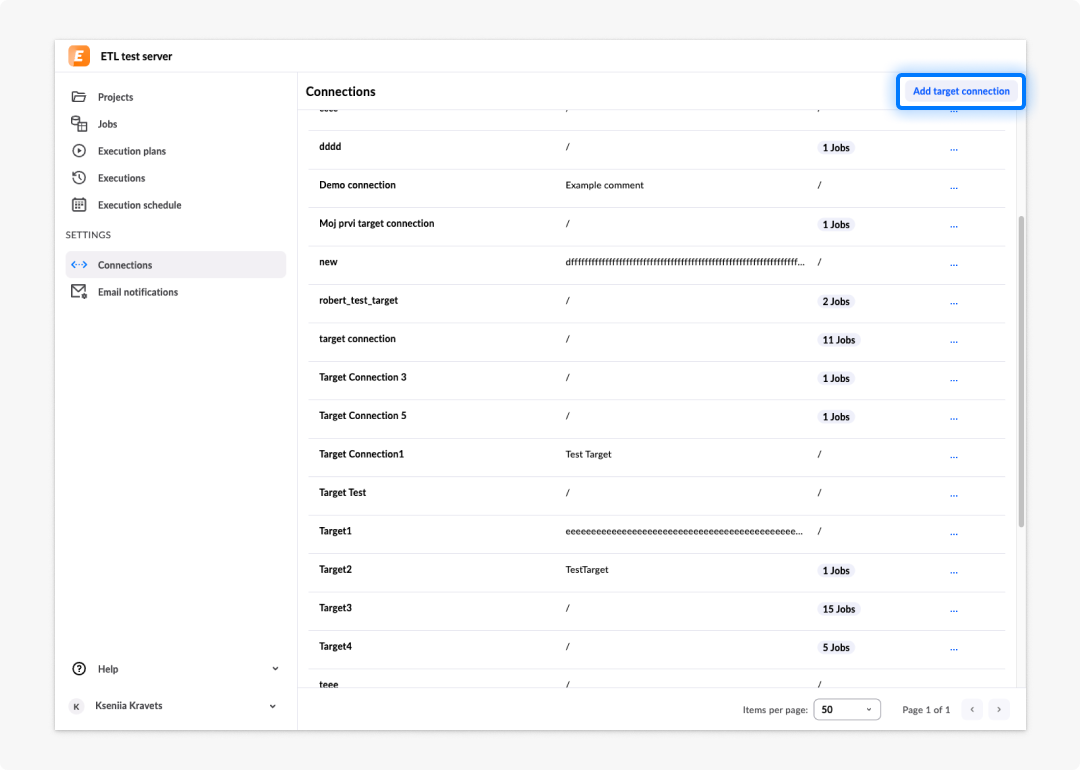Expand the Help section chevron
The image size is (1080, 770).
275,669
